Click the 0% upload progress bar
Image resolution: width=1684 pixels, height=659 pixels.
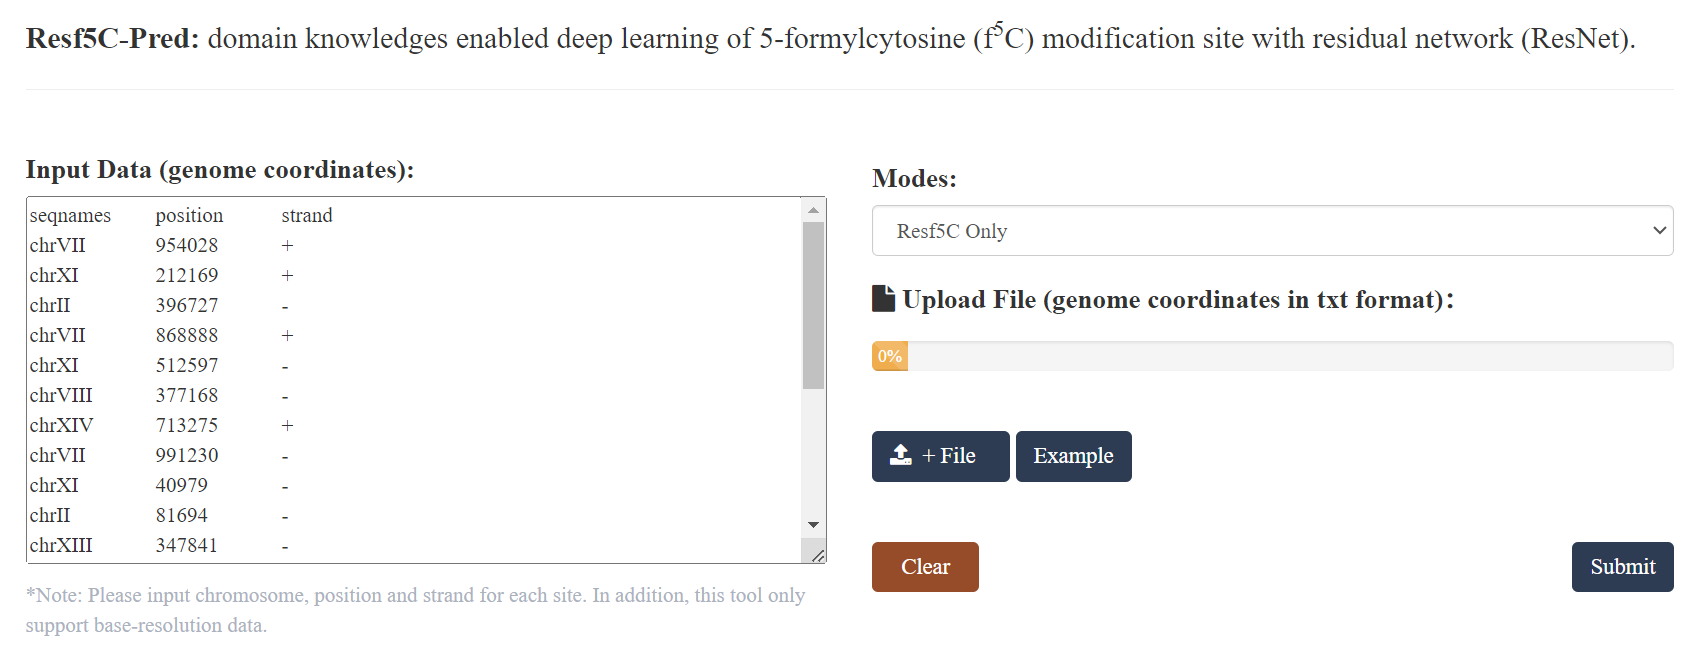pos(1272,356)
